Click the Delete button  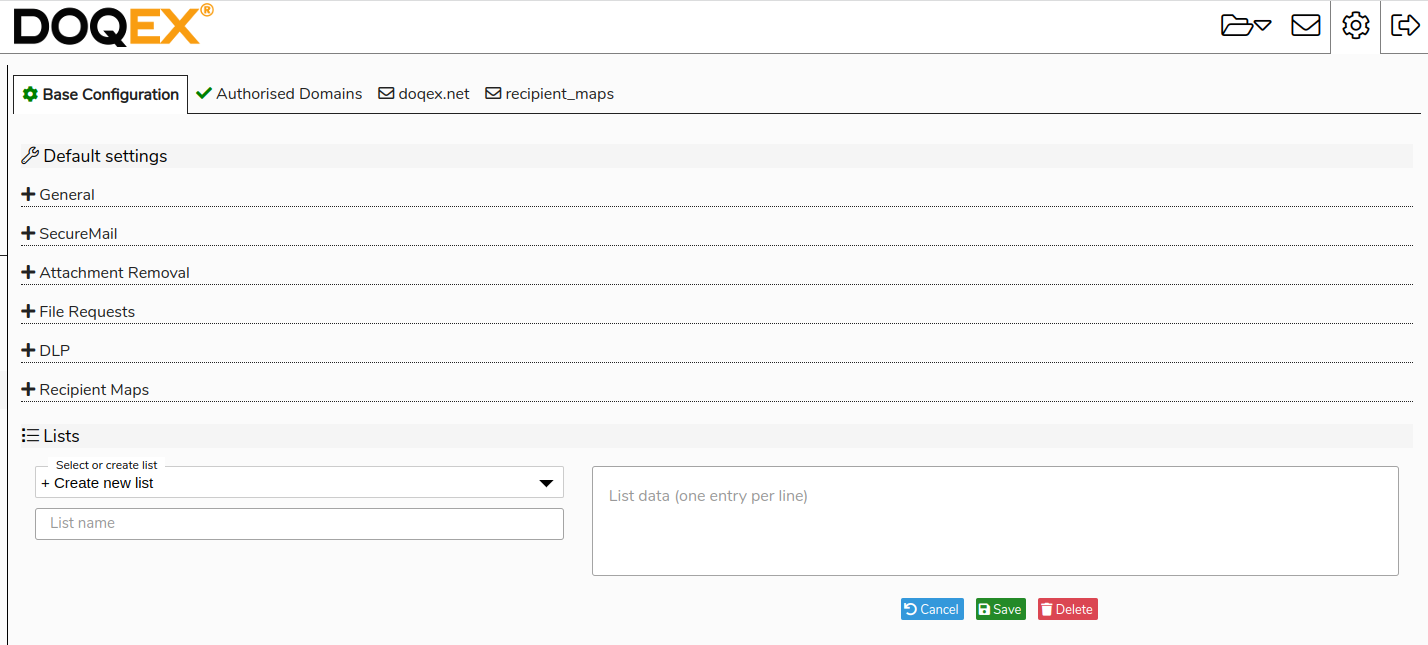click(x=1067, y=608)
